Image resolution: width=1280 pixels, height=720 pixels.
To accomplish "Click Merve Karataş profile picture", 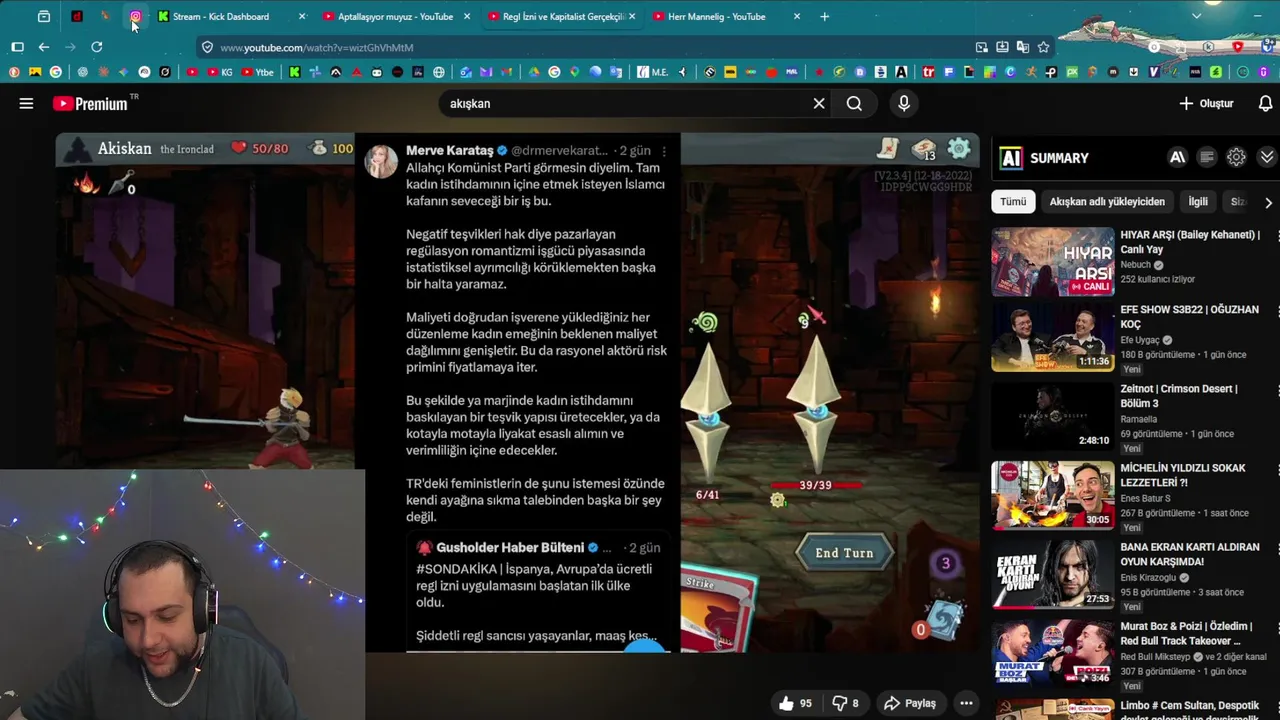I will pyautogui.click(x=381, y=161).
